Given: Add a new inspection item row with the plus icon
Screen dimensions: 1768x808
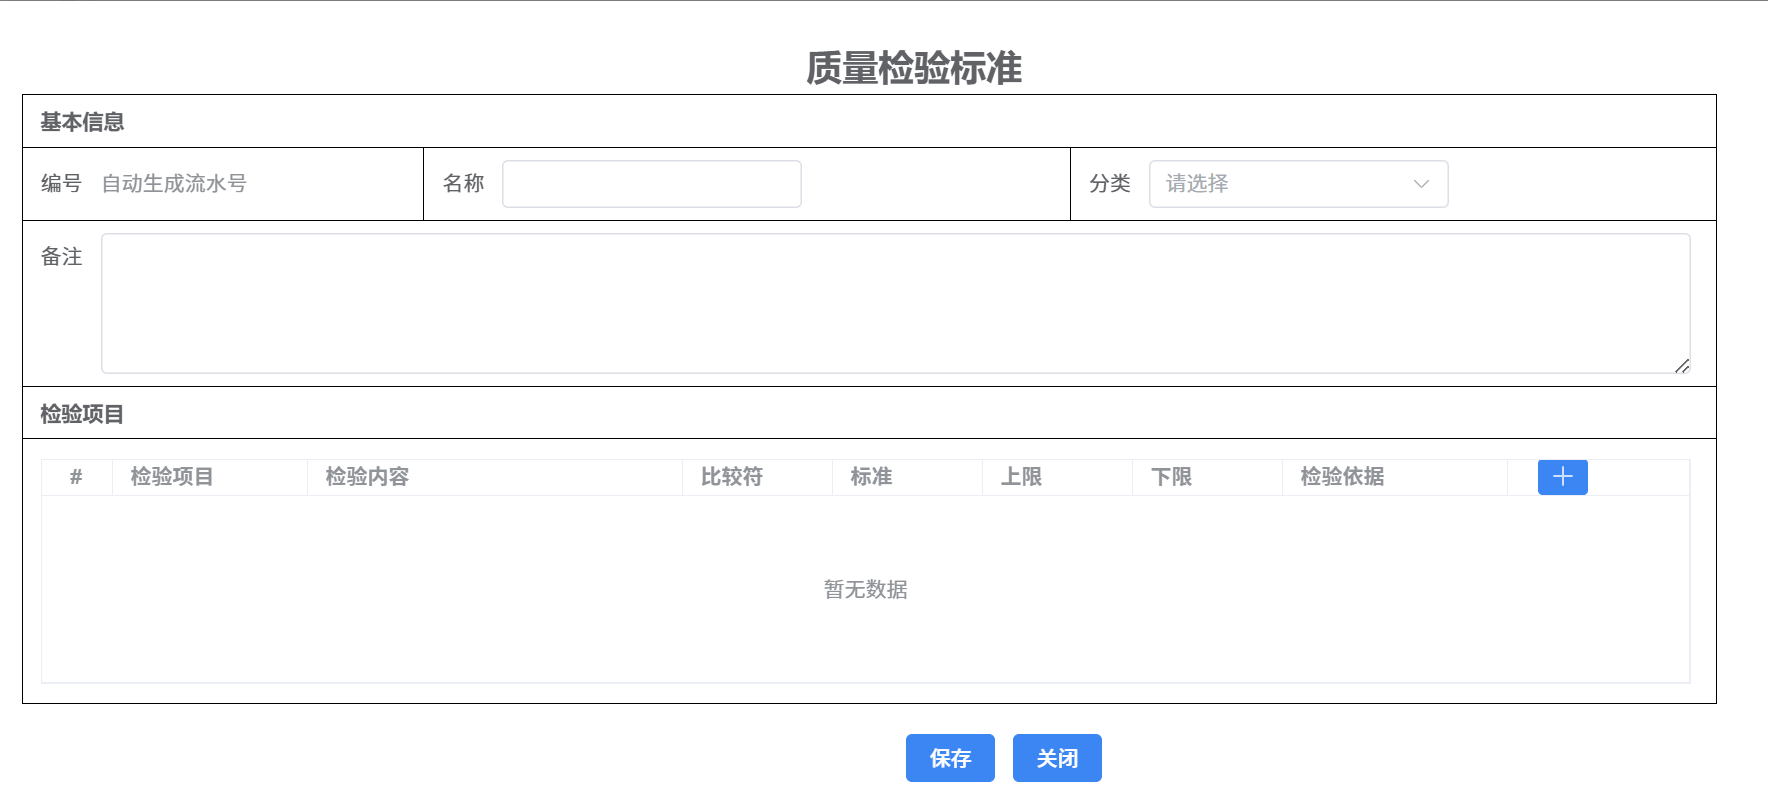Looking at the screenshot, I should click(x=1562, y=477).
